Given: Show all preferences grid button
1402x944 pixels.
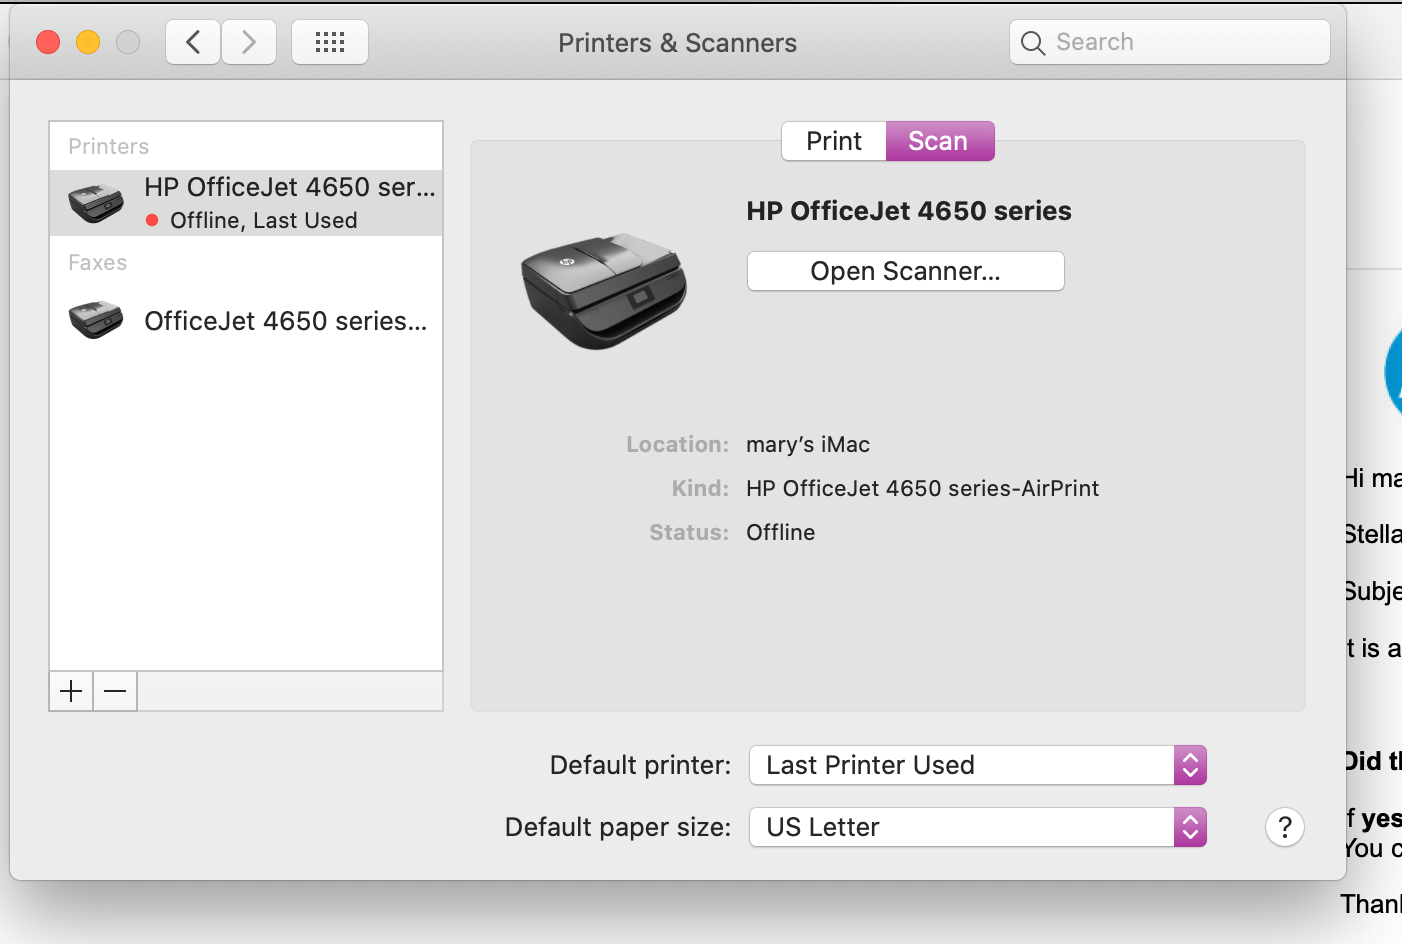Looking at the screenshot, I should [x=330, y=42].
